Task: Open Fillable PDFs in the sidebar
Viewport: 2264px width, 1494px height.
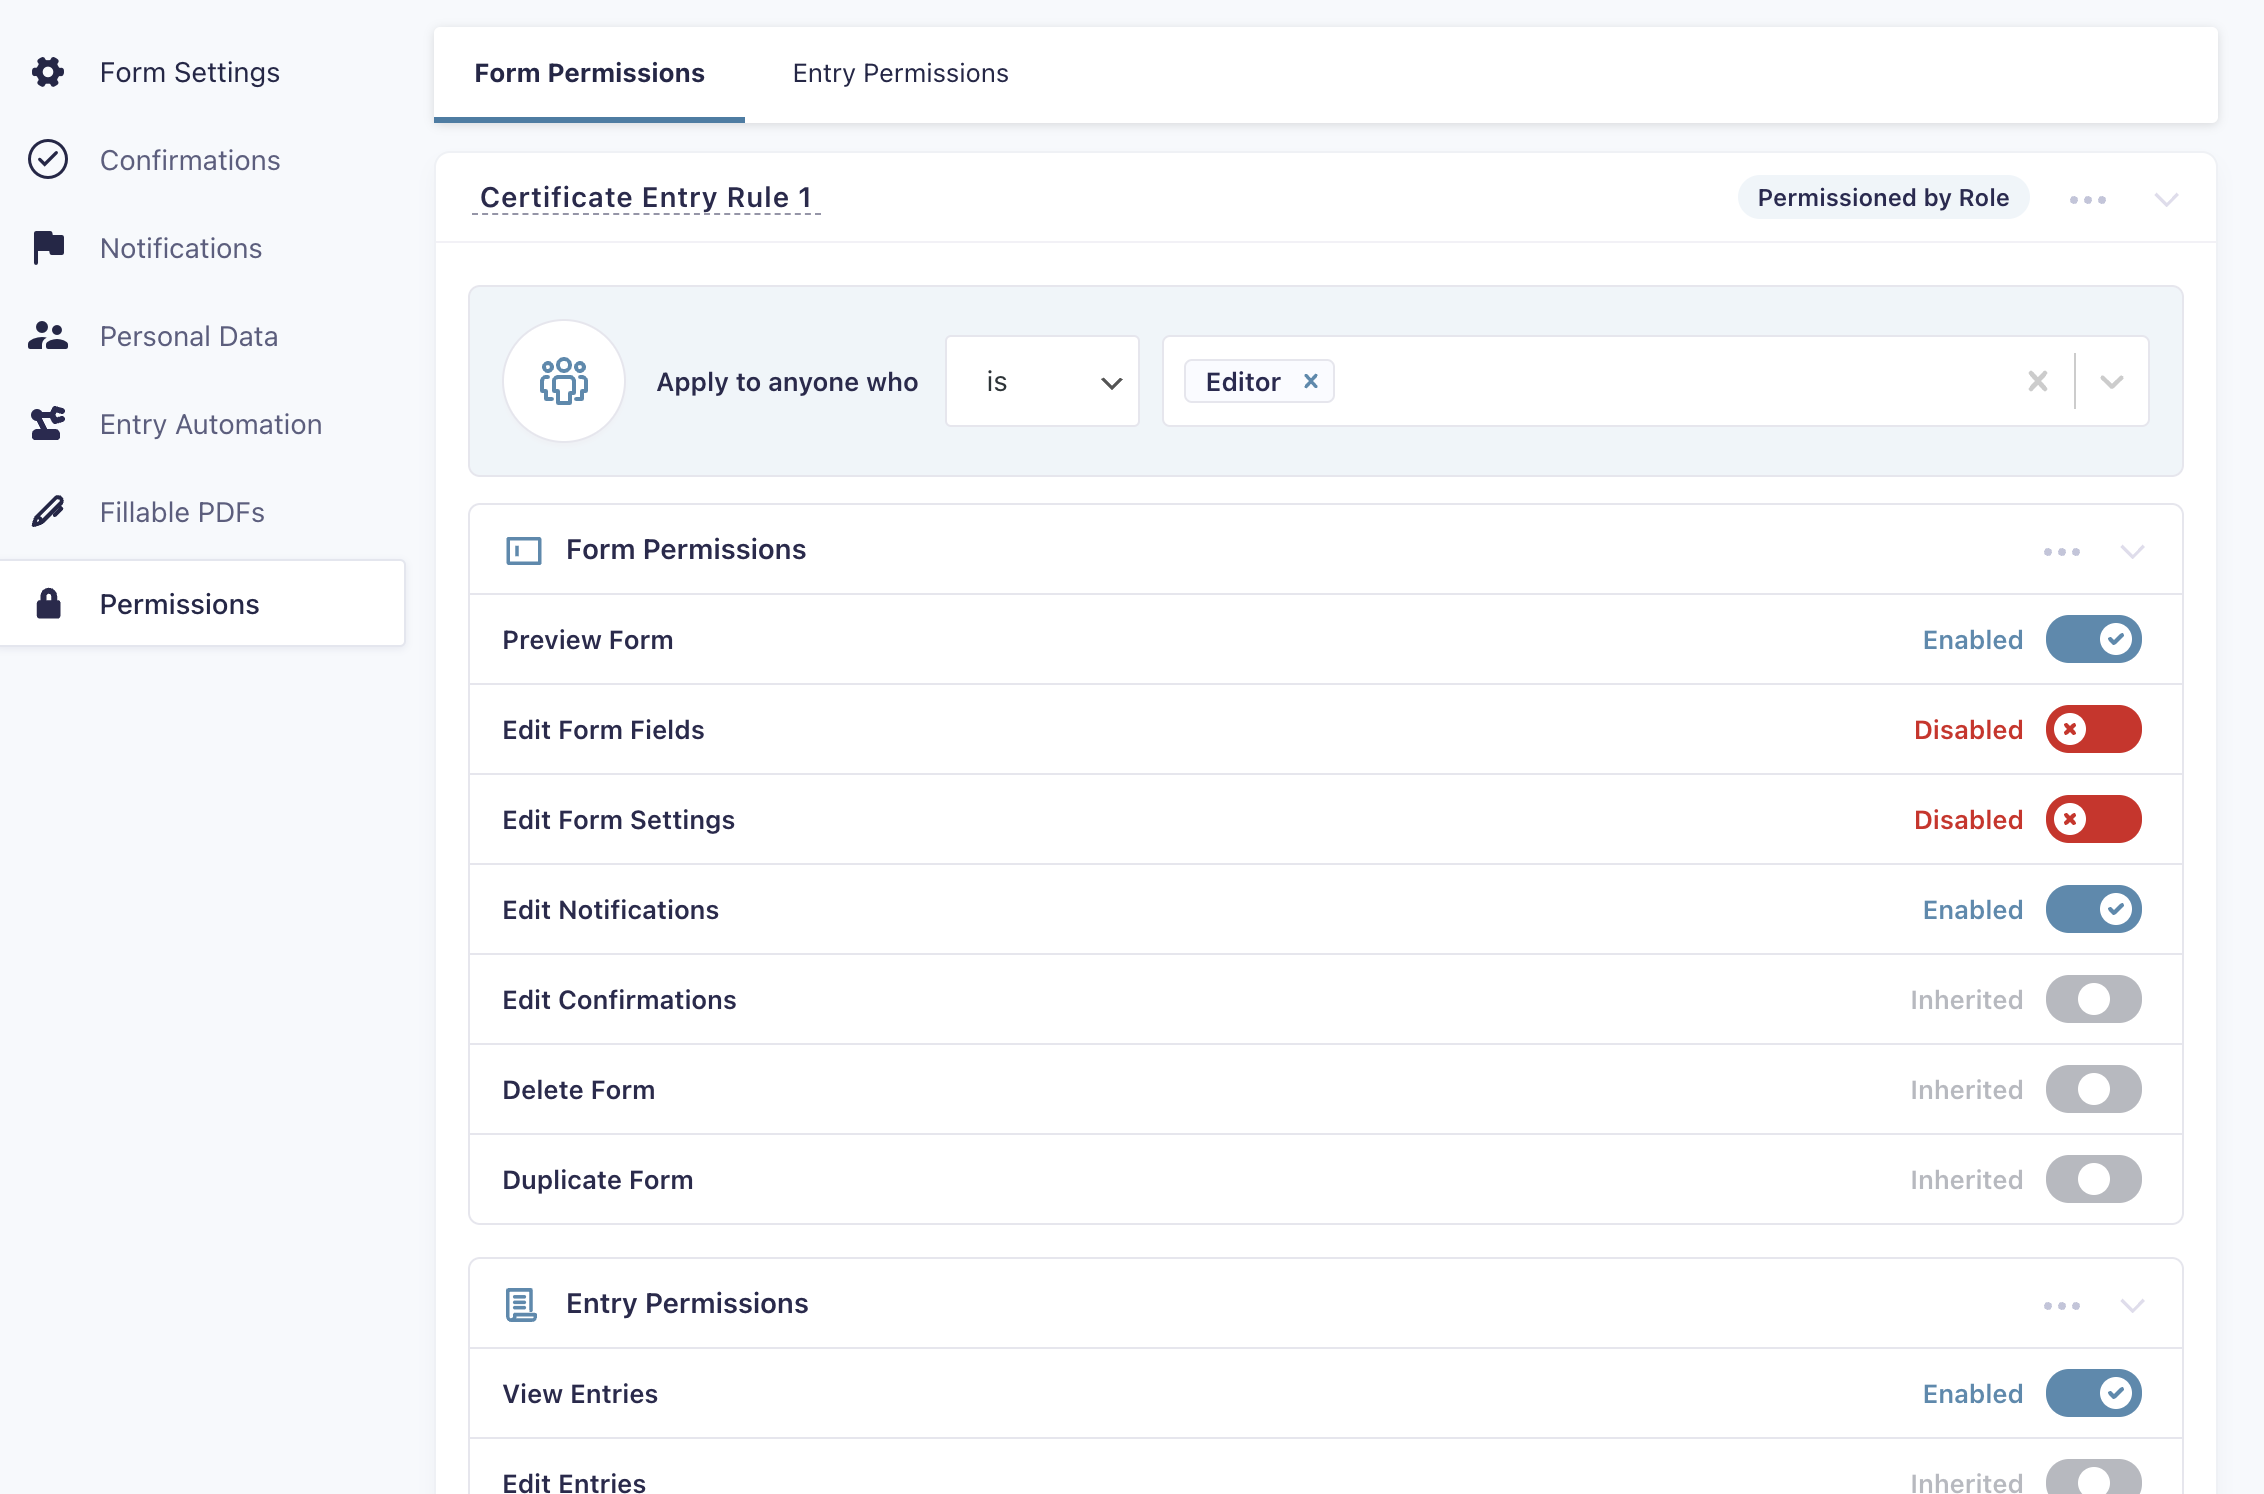Action: [x=182, y=512]
